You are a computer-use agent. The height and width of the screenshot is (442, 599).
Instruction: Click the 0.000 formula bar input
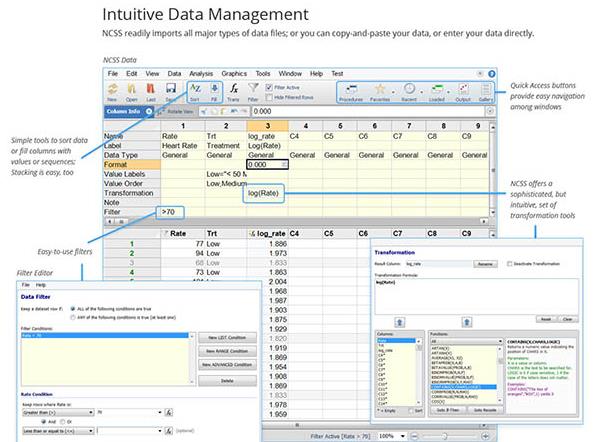pyautogui.click(x=367, y=112)
